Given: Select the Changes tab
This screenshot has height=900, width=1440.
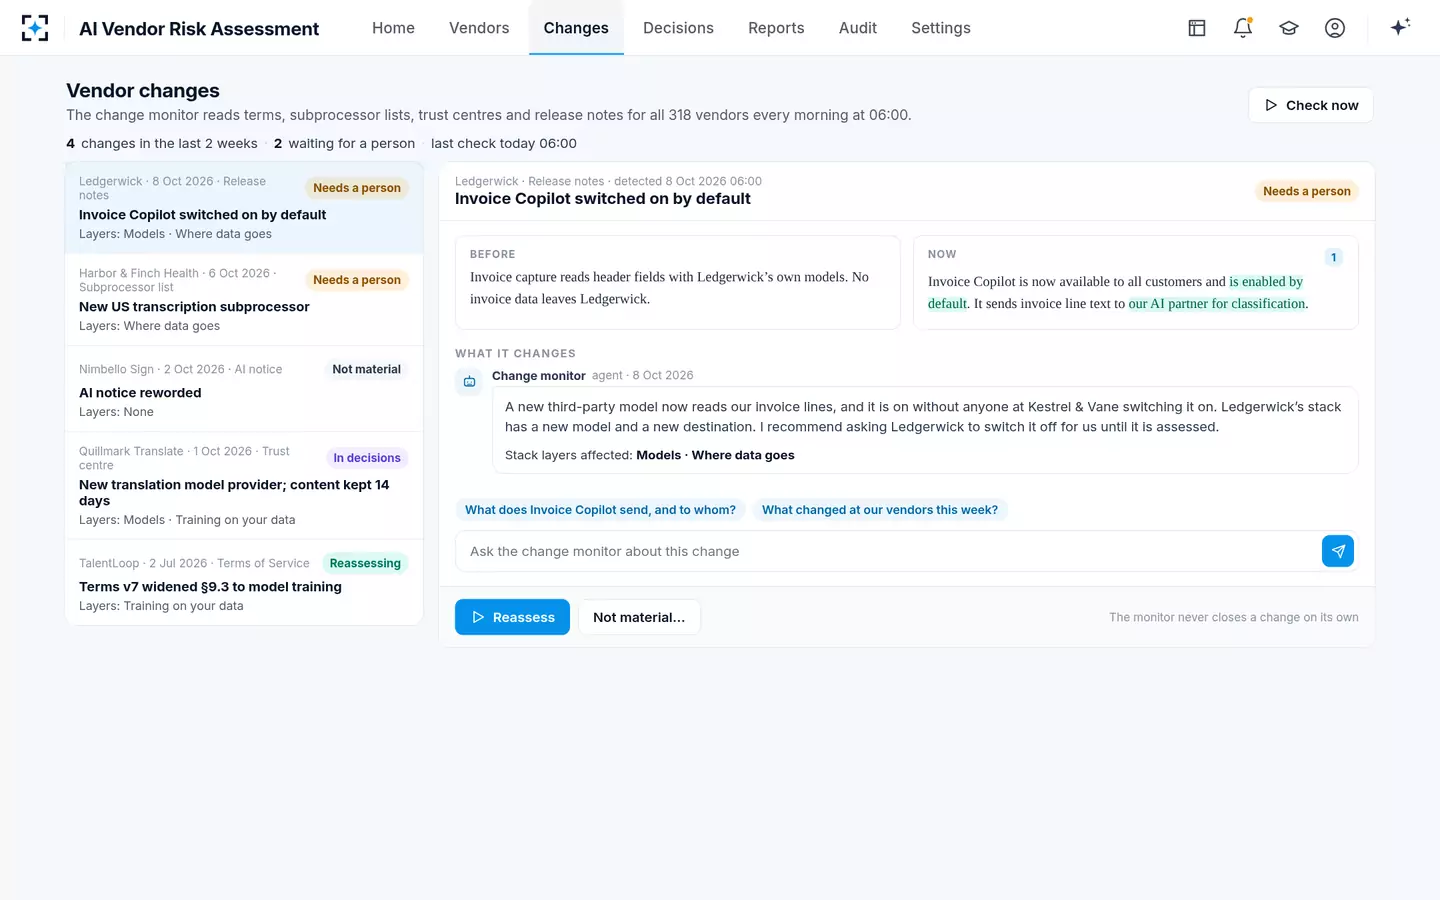Looking at the screenshot, I should click(576, 28).
